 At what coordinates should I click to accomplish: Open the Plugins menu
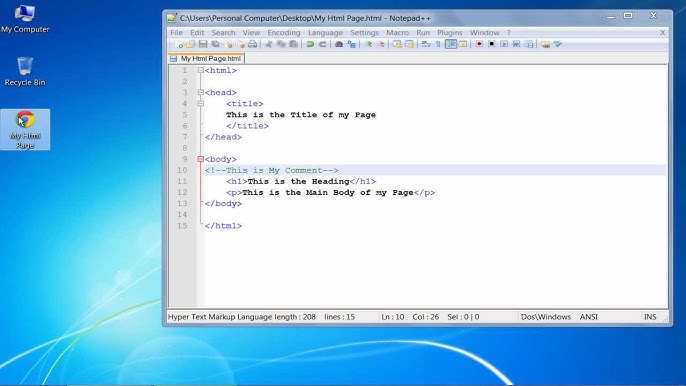point(450,33)
